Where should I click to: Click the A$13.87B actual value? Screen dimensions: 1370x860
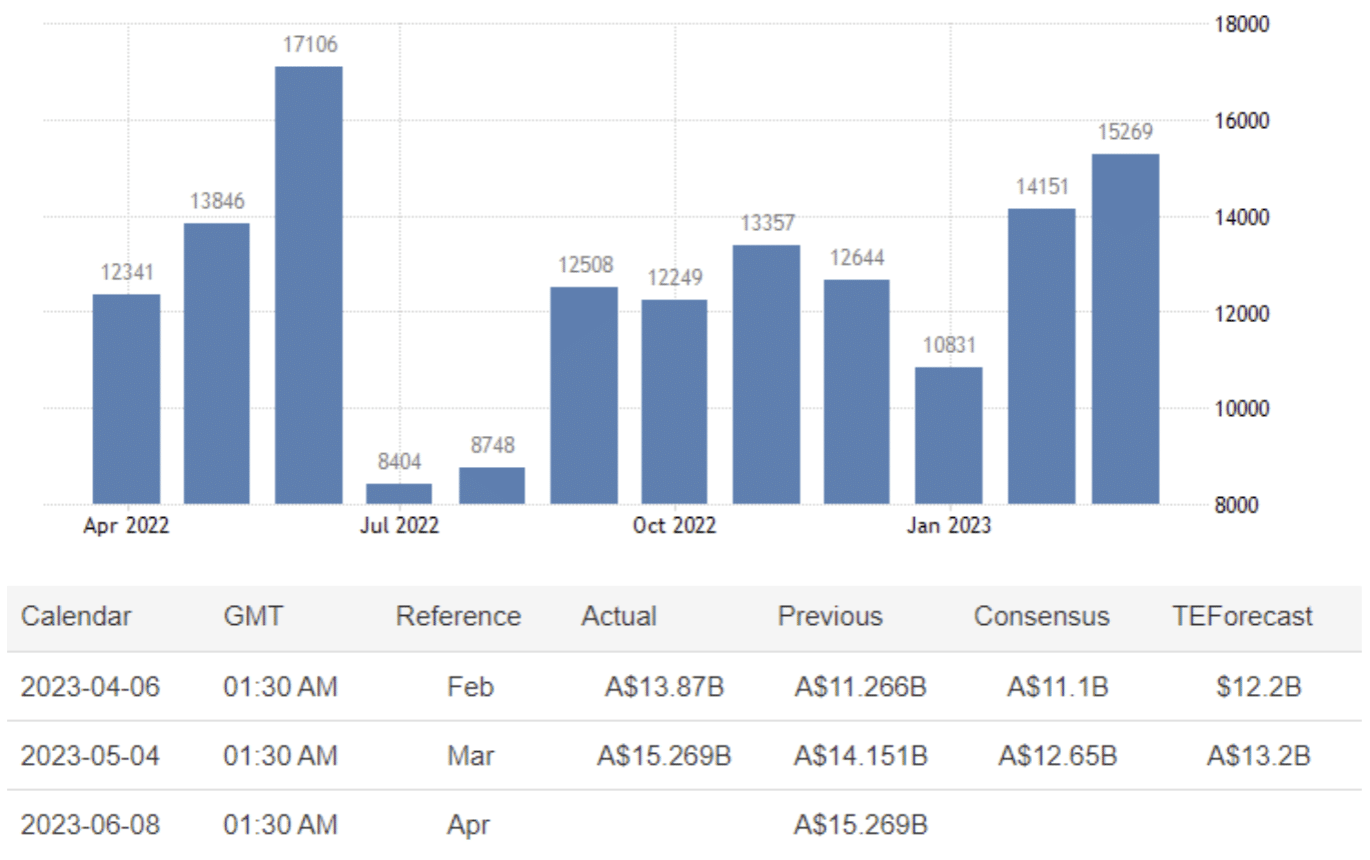point(664,687)
